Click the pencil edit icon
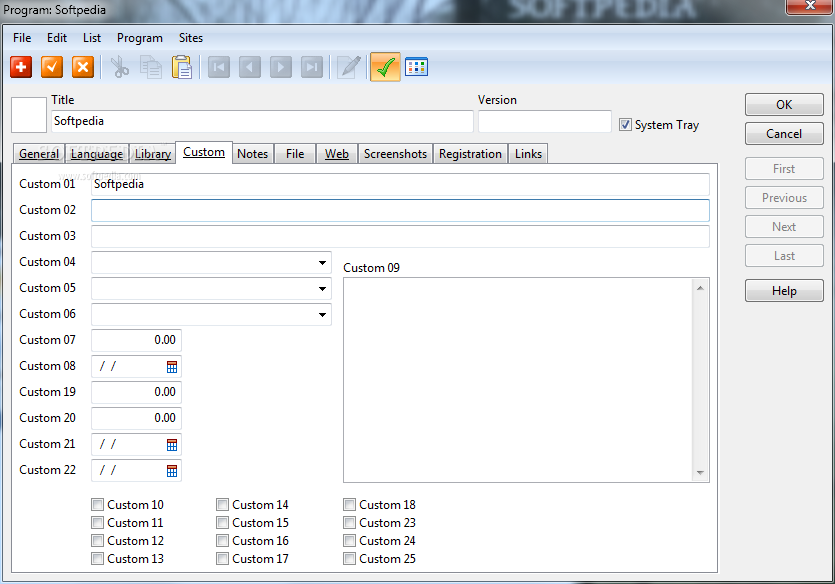 click(x=349, y=67)
